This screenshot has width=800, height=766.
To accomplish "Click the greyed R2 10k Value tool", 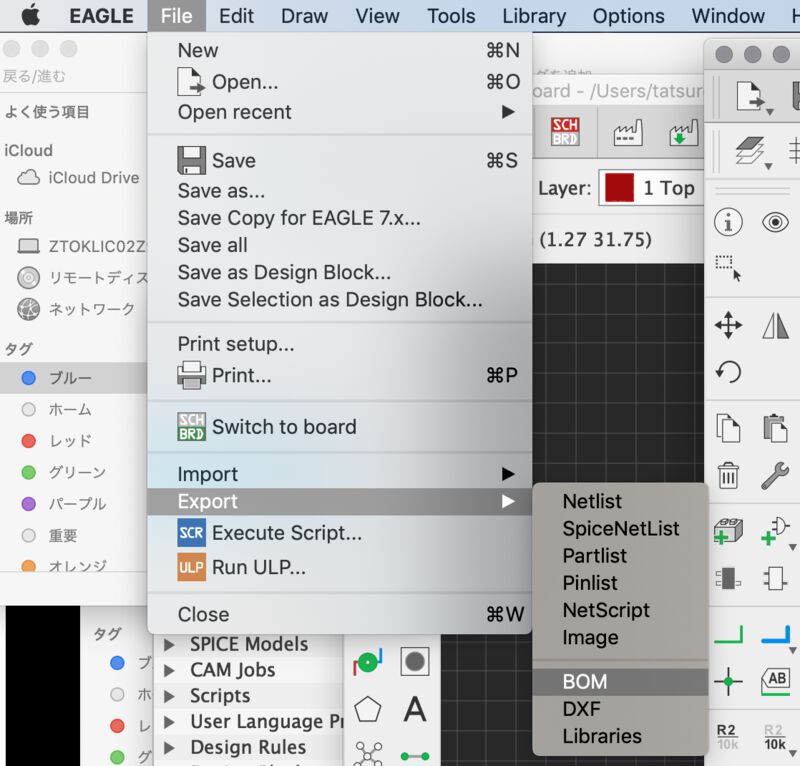I will click(x=774, y=737).
